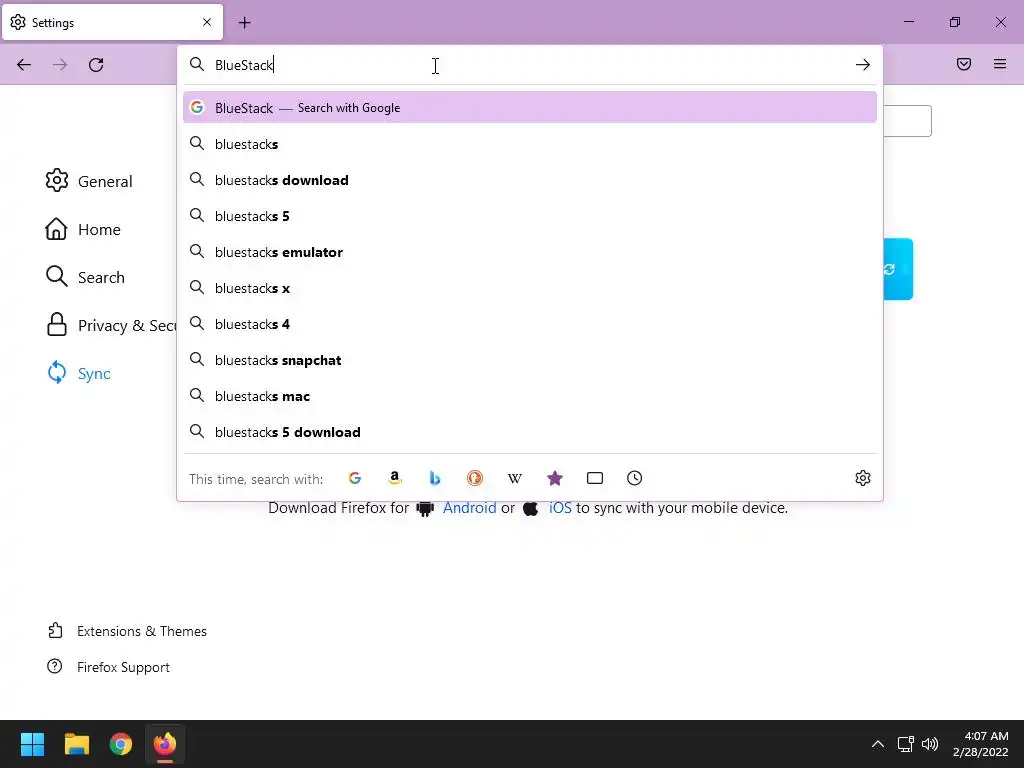The width and height of the screenshot is (1024, 768).
Task: Reload the page with the refresh button
Action: tap(96, 65)
